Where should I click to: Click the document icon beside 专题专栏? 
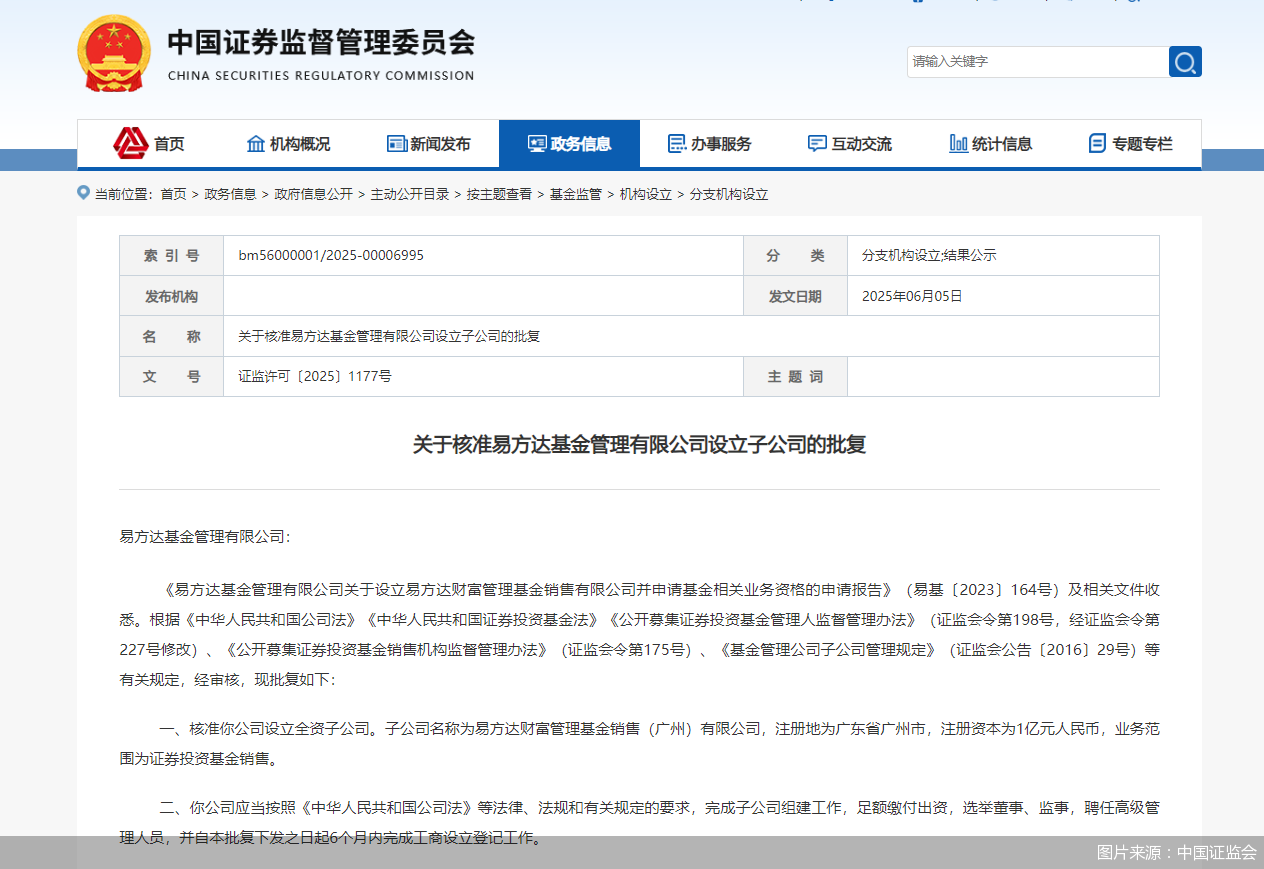(x=1097, y=144)
